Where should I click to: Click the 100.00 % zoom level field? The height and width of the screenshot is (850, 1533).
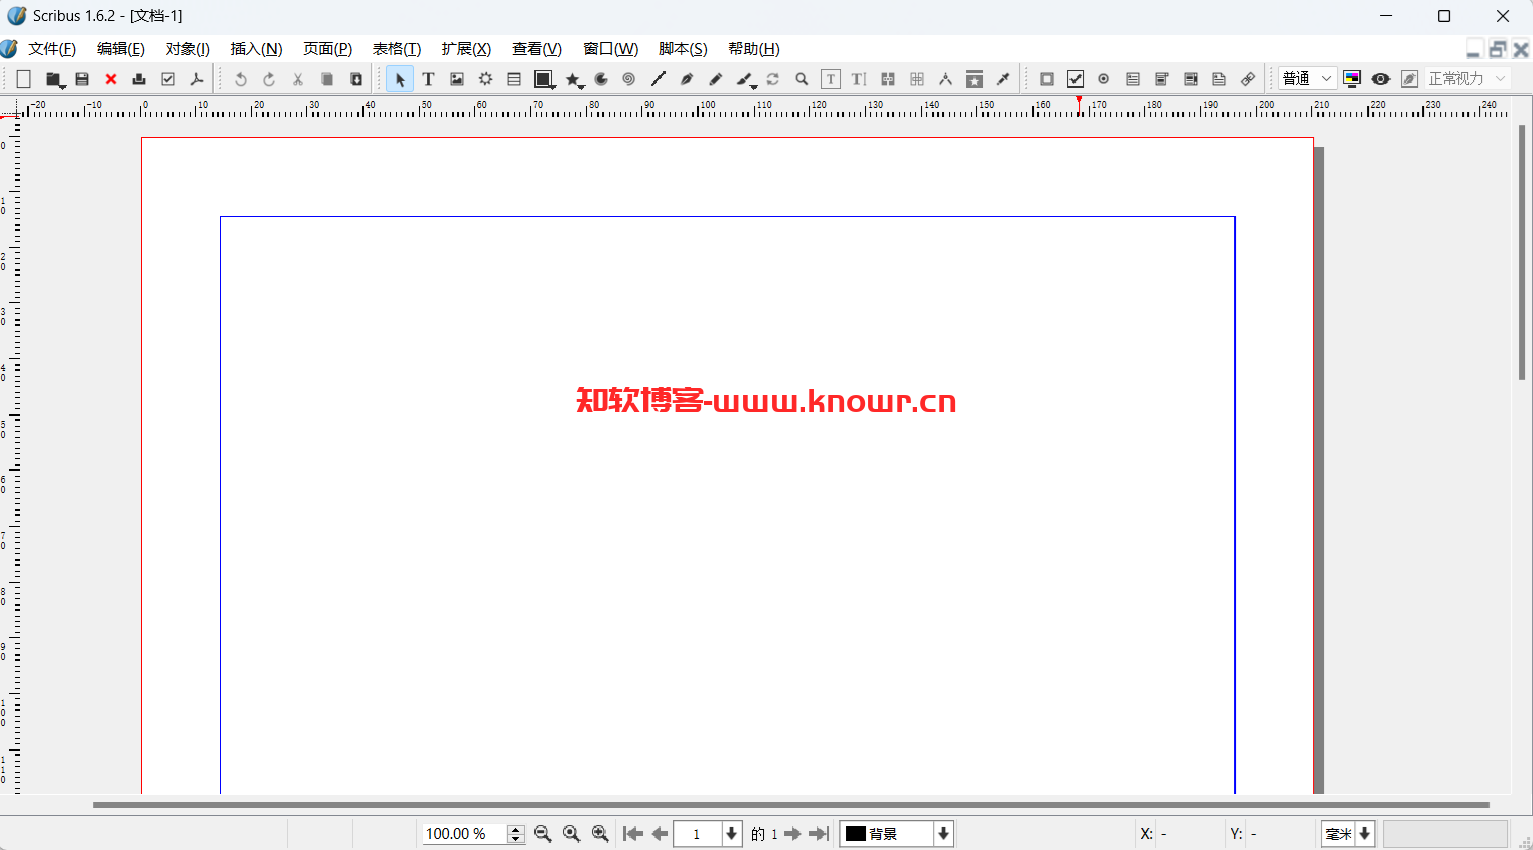(x=465, y=834)
